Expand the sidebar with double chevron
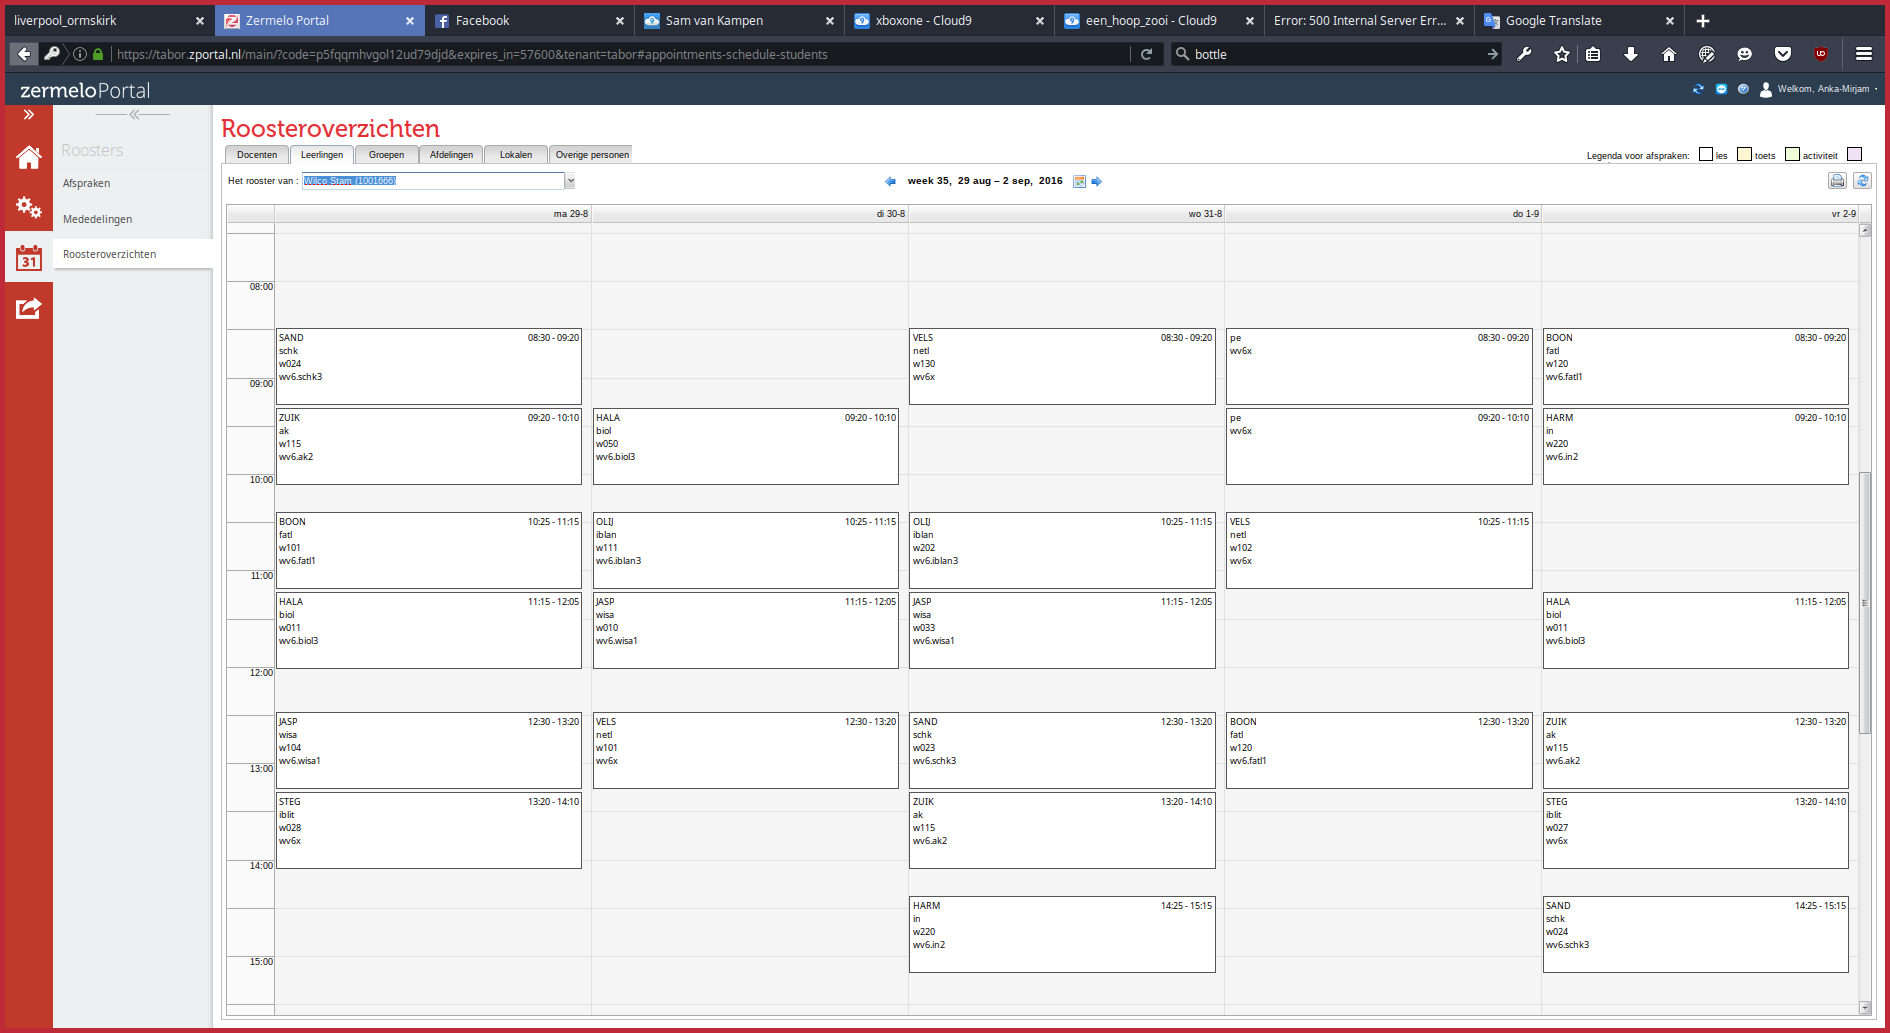Viewport: 1890px width, 1033px height. [29, 115]
